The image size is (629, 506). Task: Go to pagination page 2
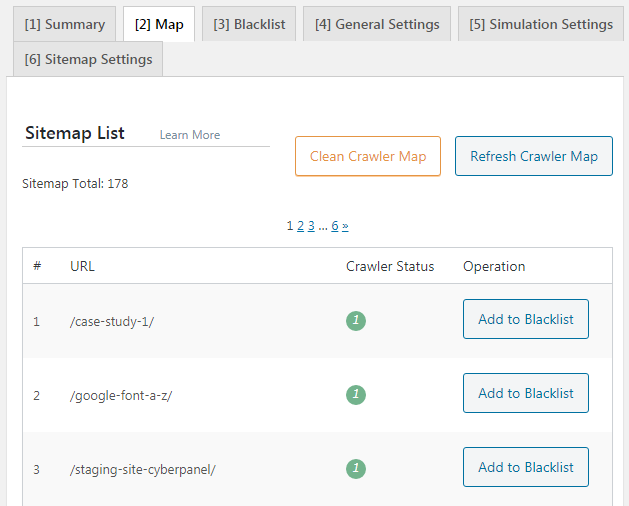pos(300,226)
